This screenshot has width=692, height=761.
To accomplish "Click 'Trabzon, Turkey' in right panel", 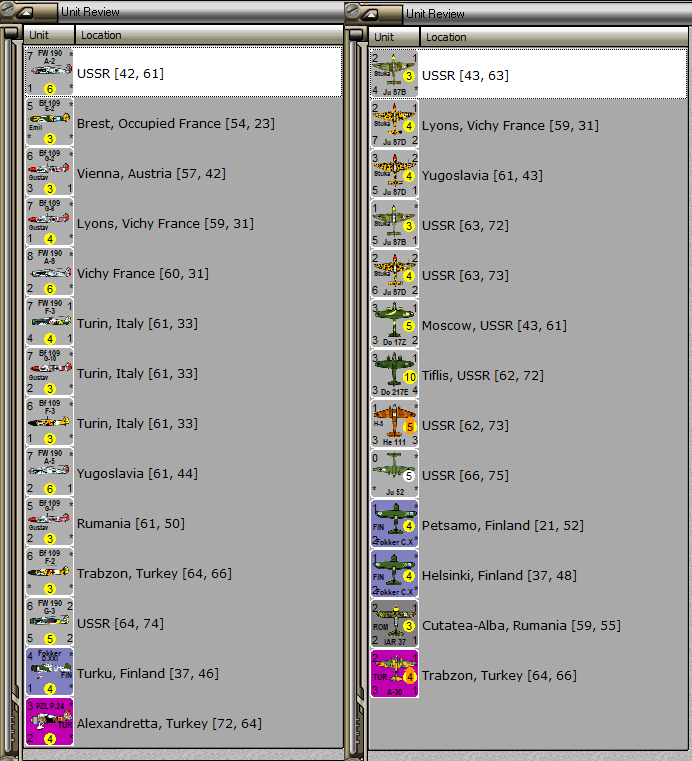I will pos(472,675).
